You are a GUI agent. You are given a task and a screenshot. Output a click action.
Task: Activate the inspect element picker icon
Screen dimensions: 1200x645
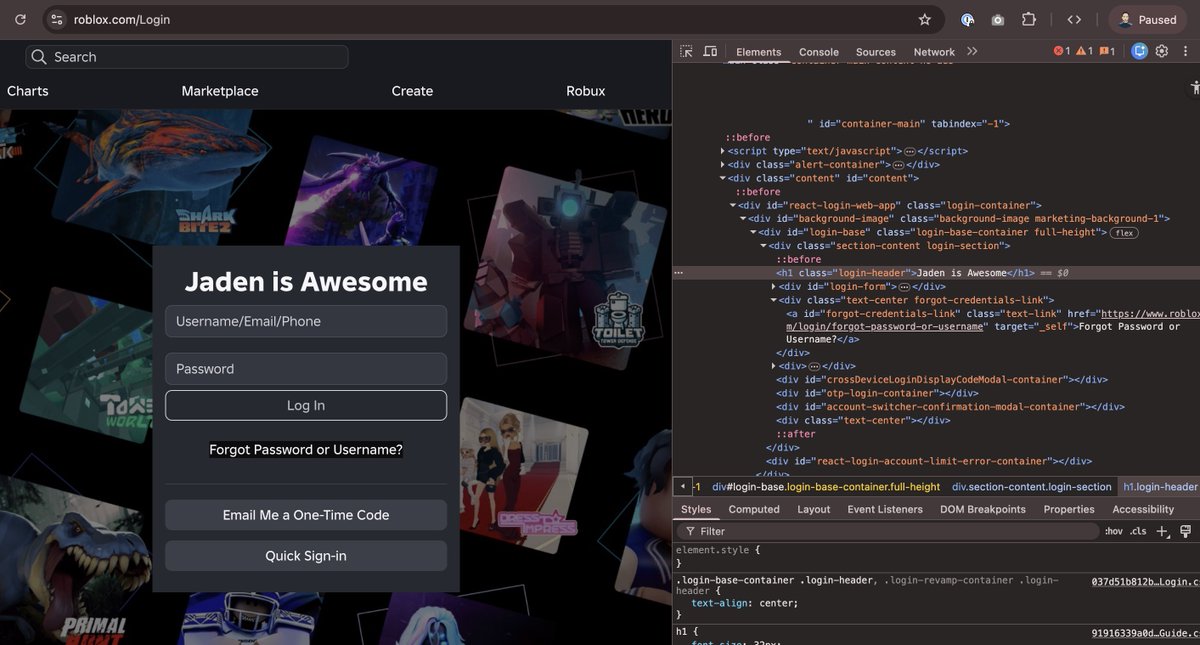(686, 51)
